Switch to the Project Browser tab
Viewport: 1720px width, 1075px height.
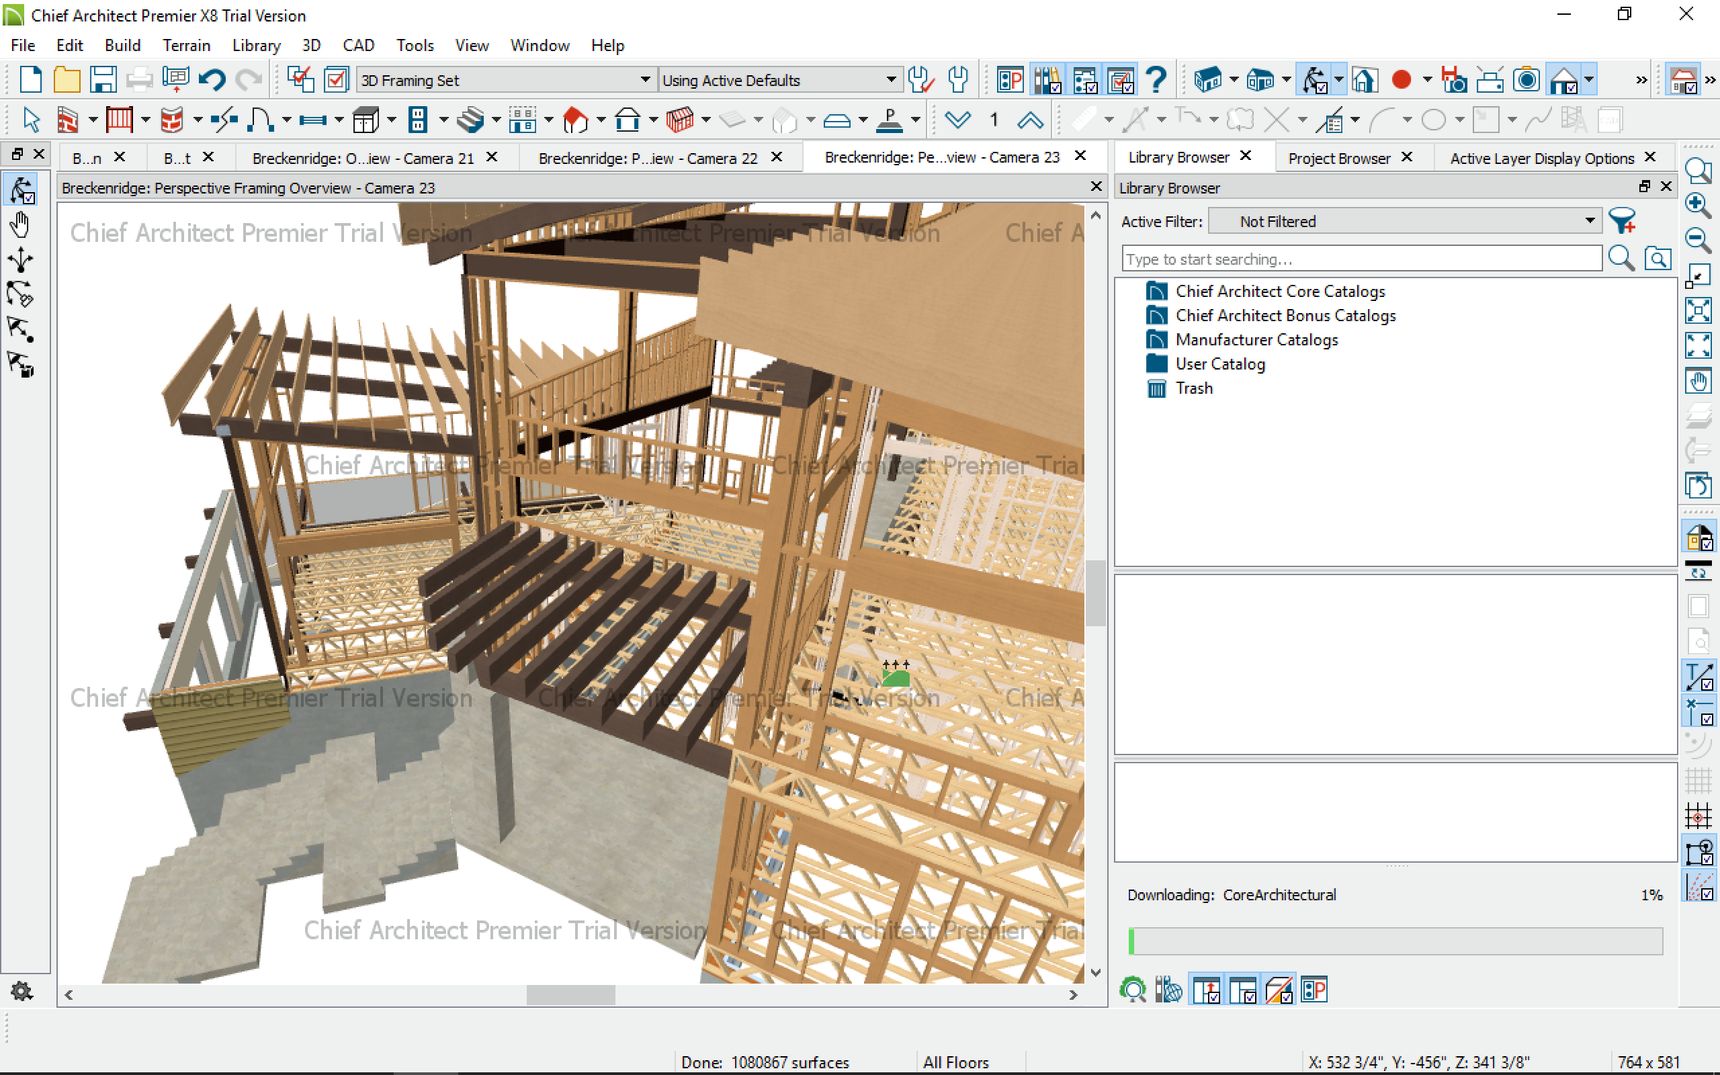click(x=1339, y=158)
